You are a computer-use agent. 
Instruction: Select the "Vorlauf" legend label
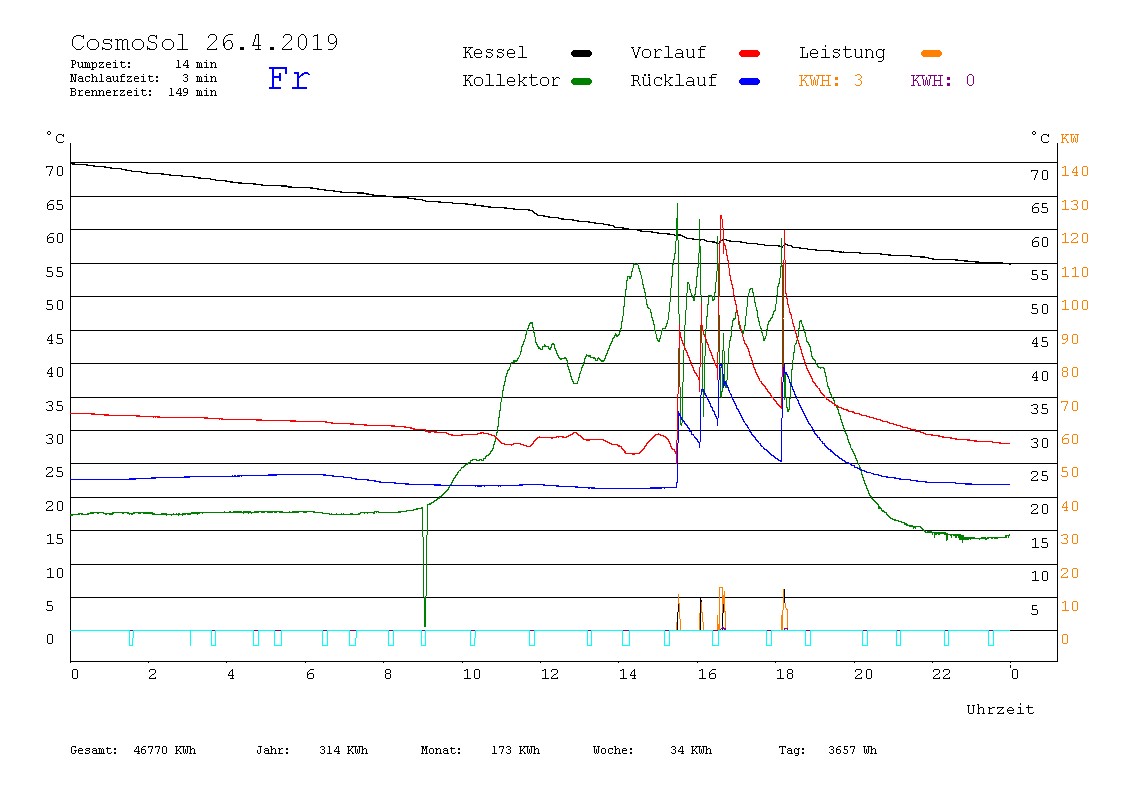[x=668, y=53]
